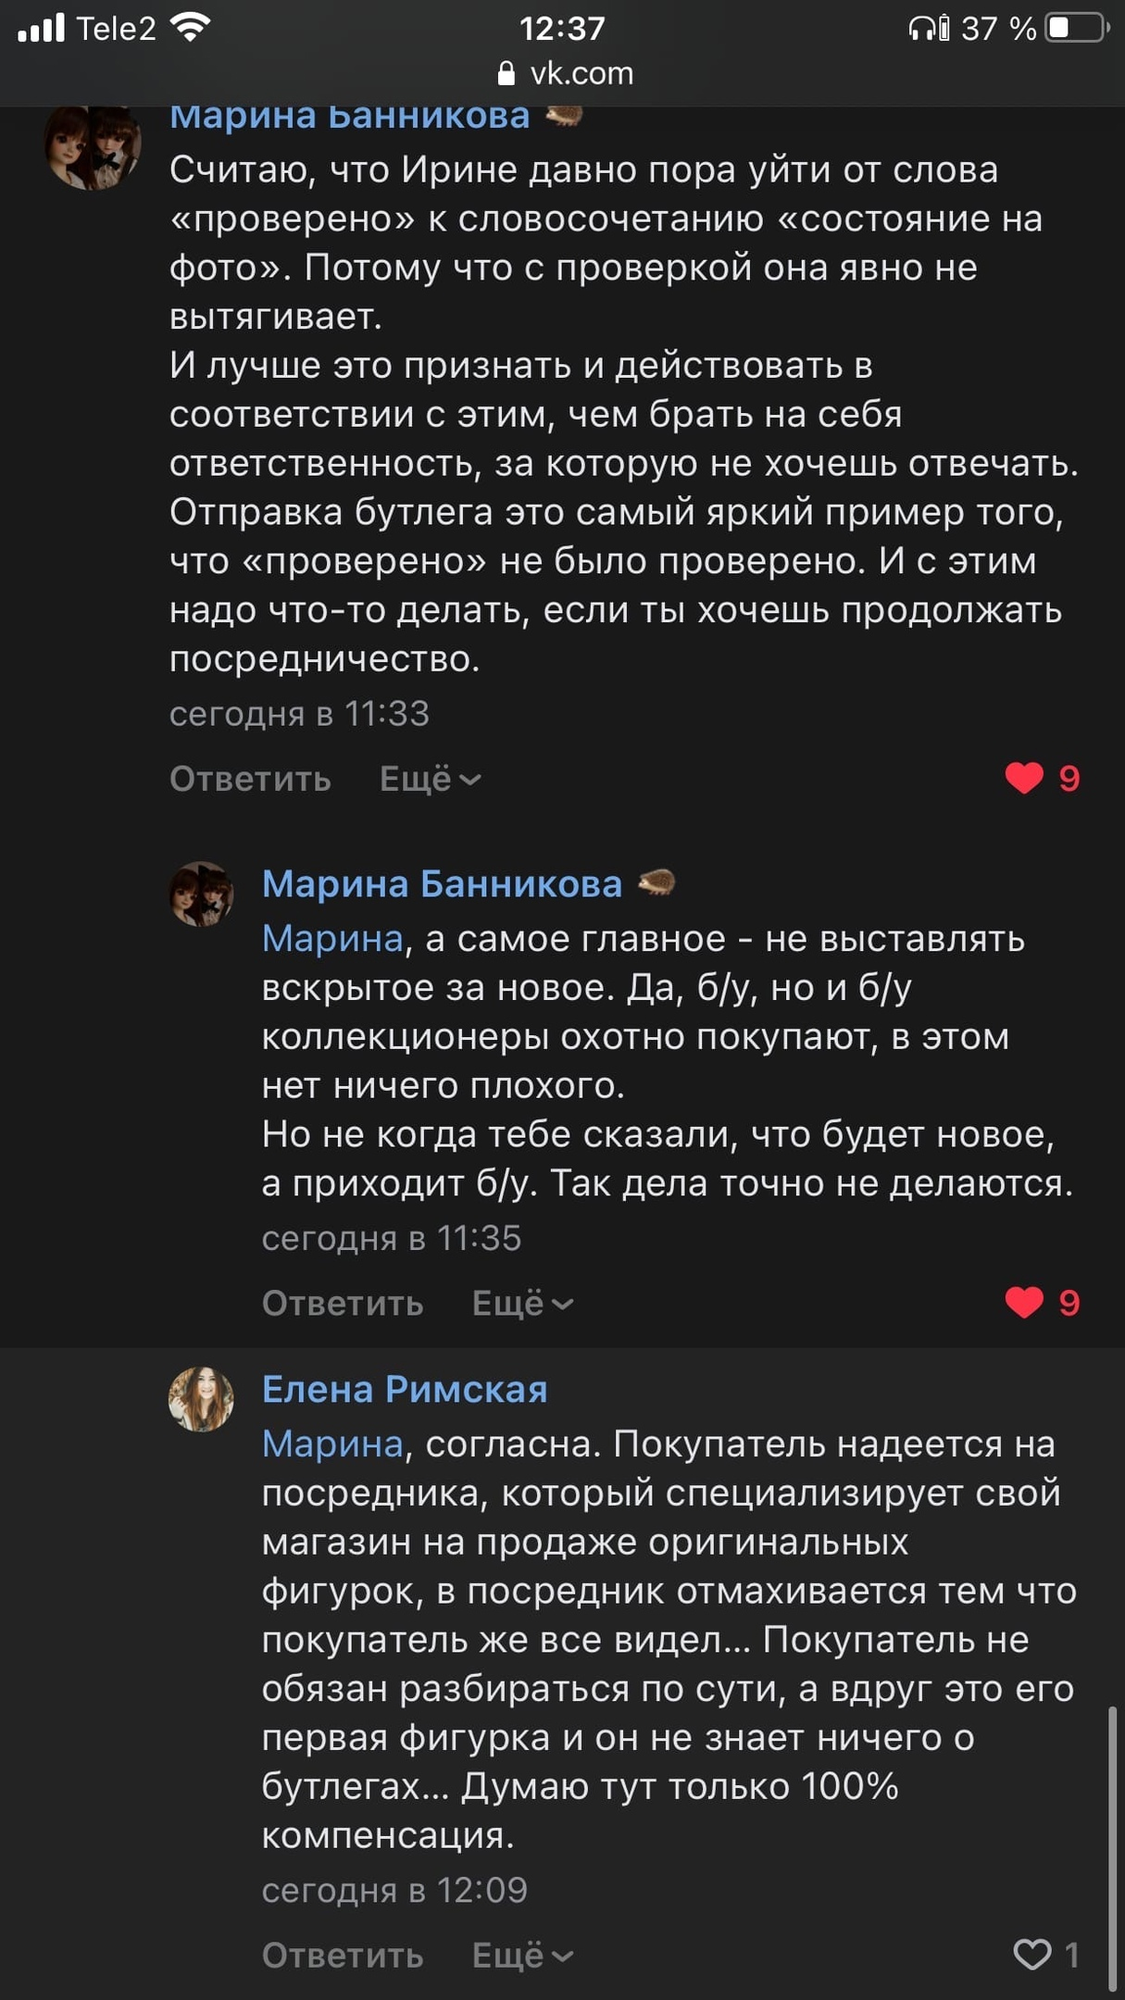Like Marina's 11:33 comment with the heart
Screen dimensions: 1125x2000
1024,778
